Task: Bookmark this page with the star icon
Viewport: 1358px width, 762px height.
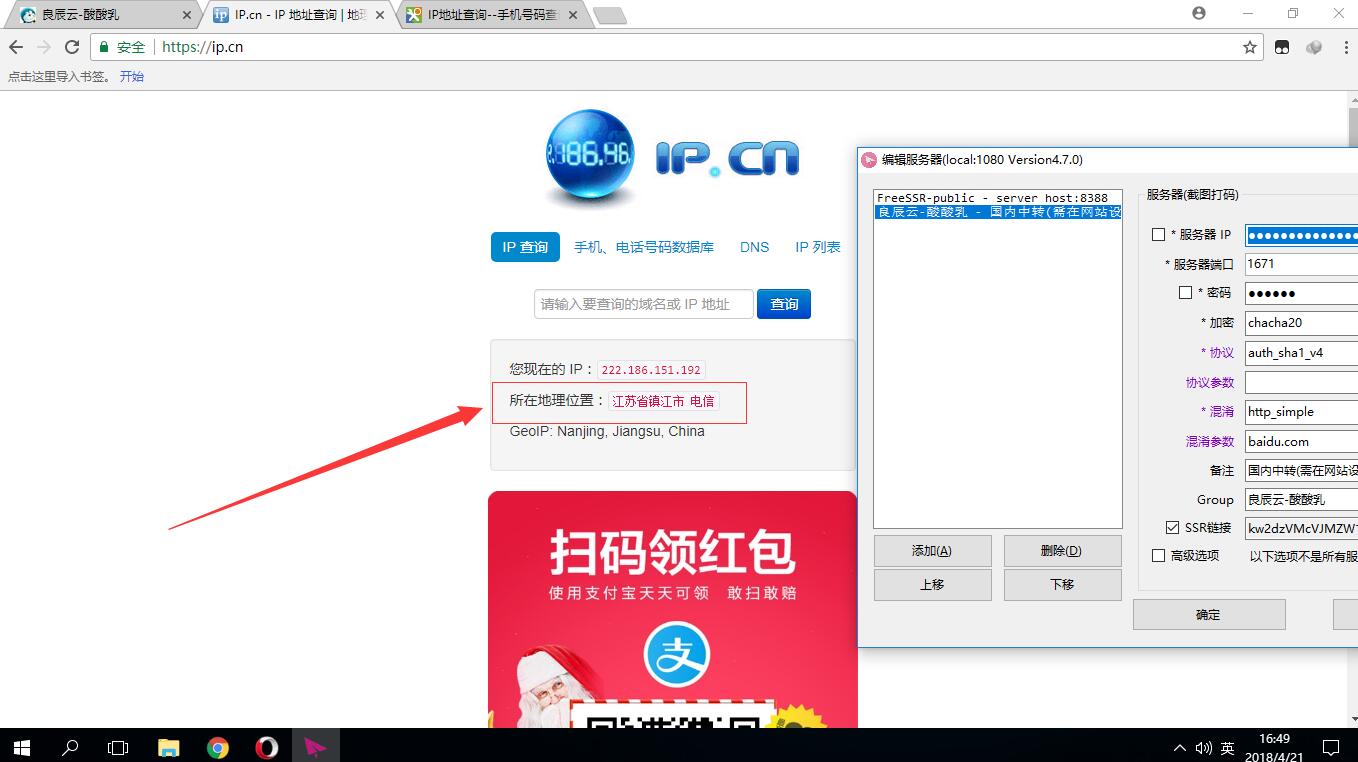Action: (x=1249, y=47)
